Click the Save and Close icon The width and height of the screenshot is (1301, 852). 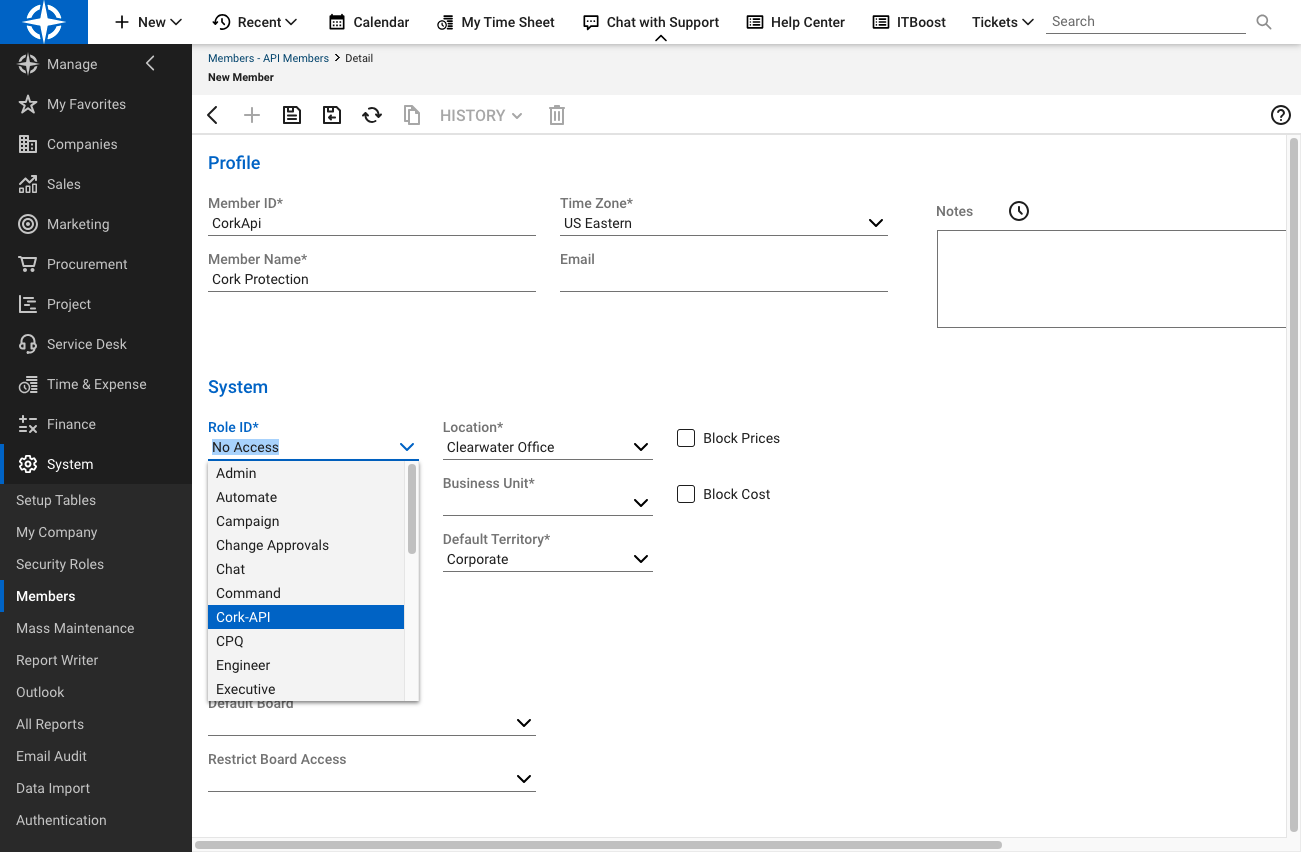click(x=332, y=115)
